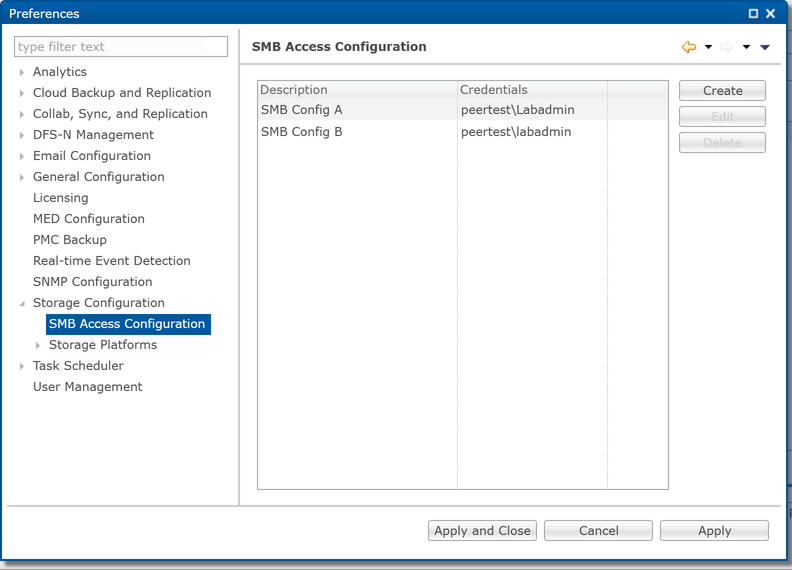Expand the DFS-N Management node

pos(22,135)
